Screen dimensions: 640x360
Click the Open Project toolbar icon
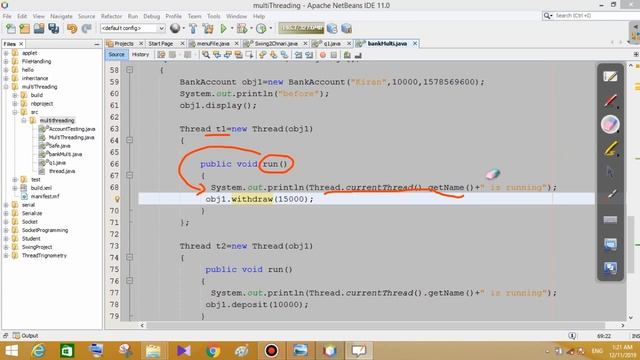(39, 29)
